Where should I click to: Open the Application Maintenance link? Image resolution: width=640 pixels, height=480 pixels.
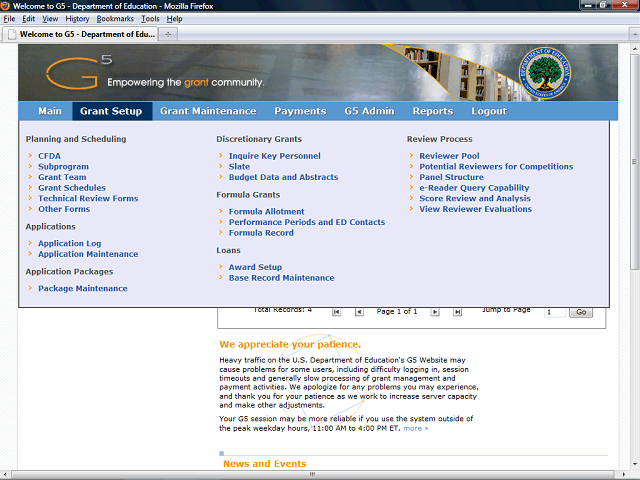pyautogui.click(x=88, y=254)
